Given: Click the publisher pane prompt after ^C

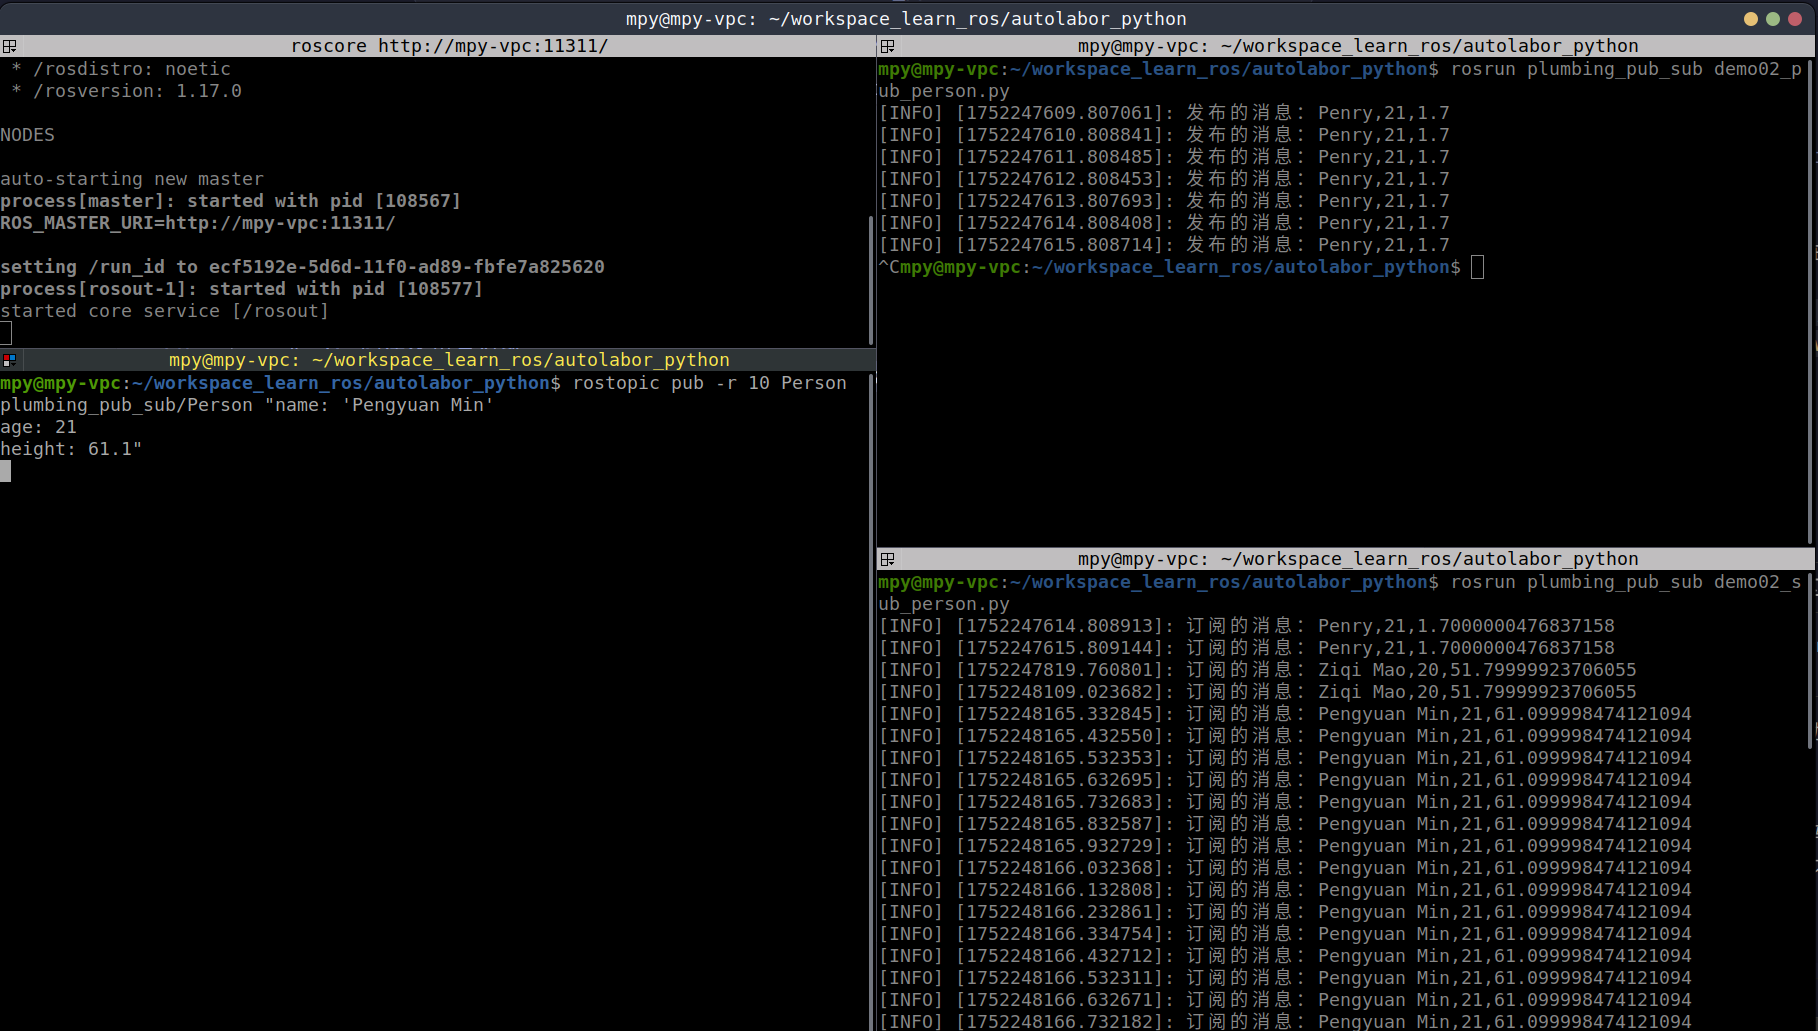Looking at the screenshot, I should click(1478, 267).
